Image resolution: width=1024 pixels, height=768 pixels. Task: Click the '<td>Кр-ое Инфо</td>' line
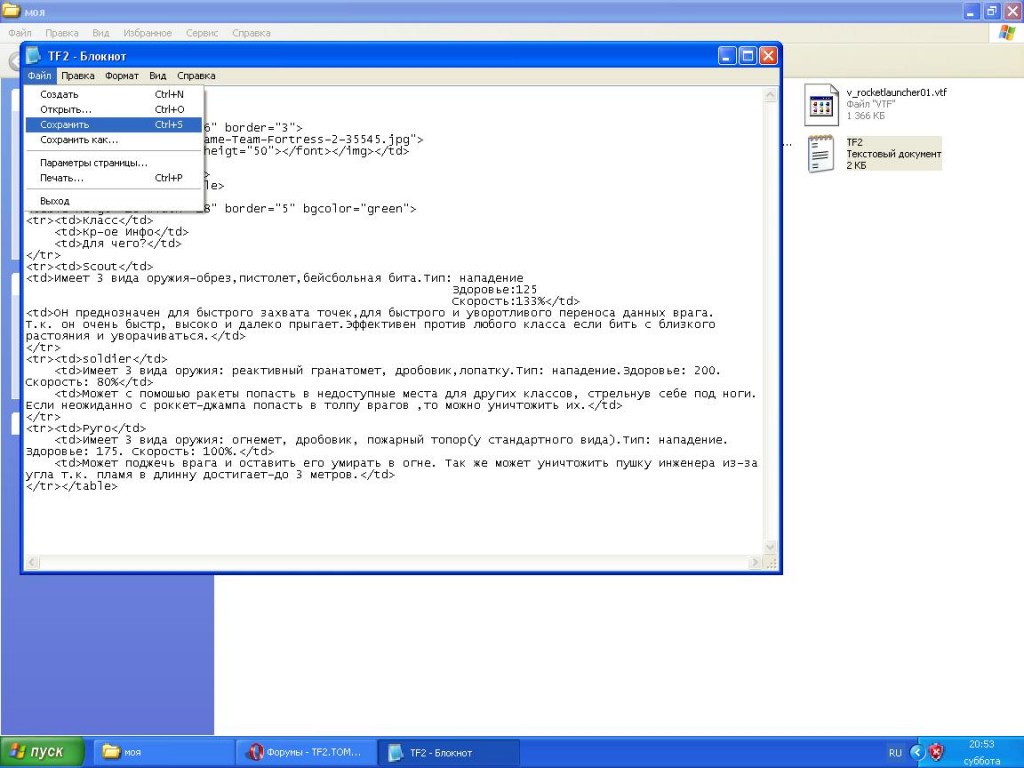121,232
